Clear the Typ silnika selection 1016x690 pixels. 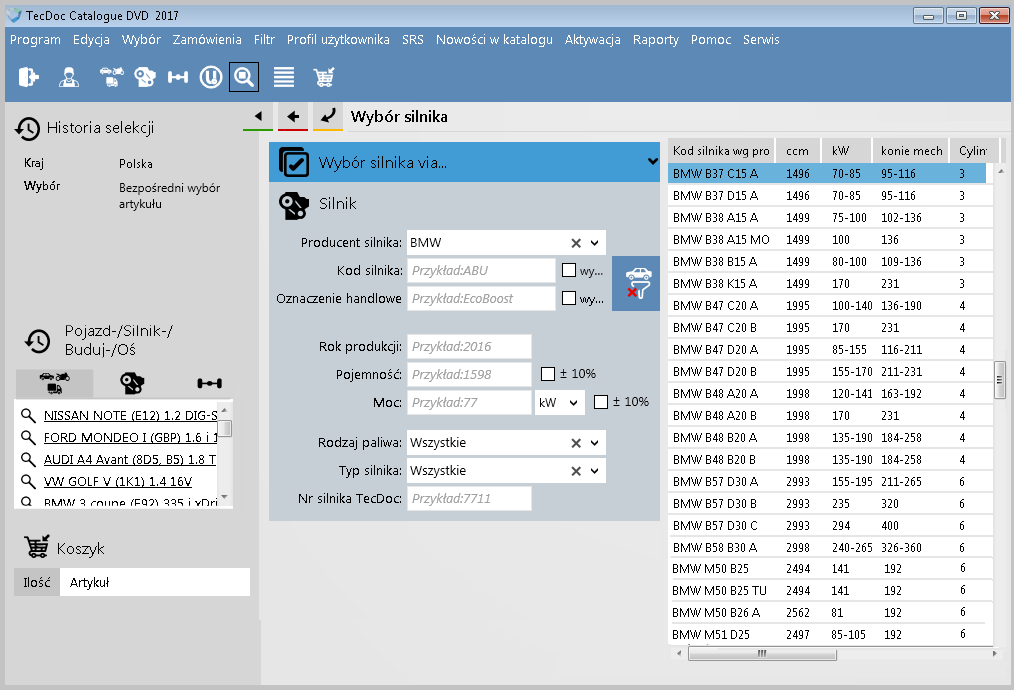click(575, 471)
